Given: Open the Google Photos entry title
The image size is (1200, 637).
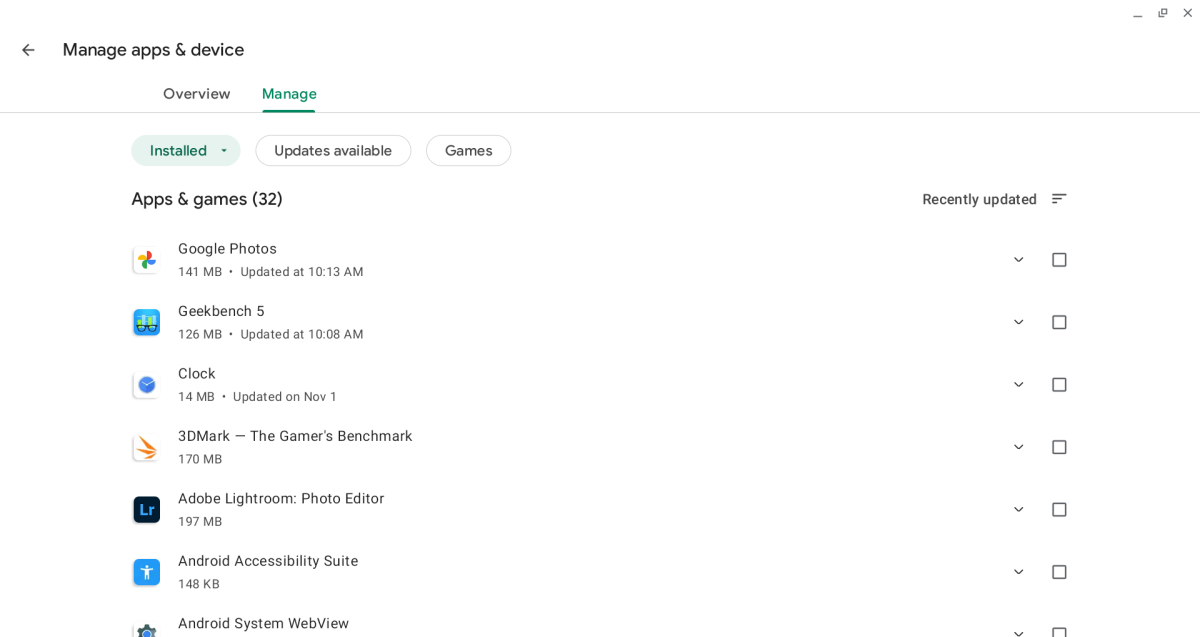Looking at the screenshot, I should [227, 249].
